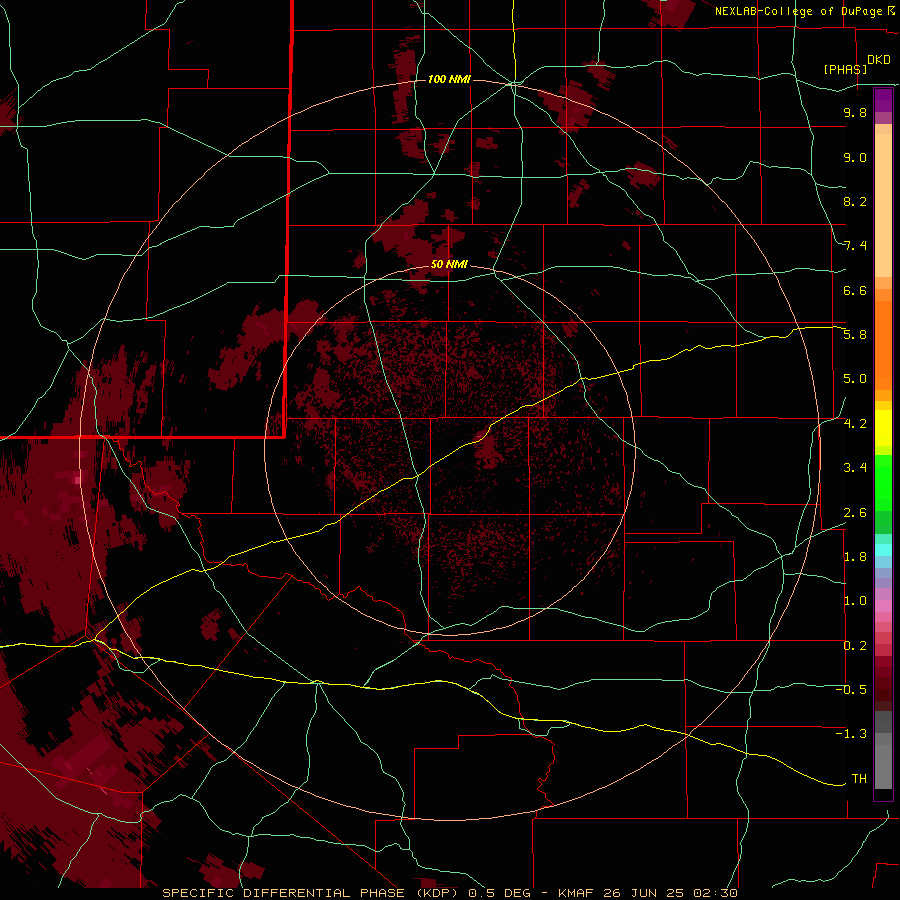900x900 pixels.
Task: Click the 4.2 scale value
Action: (x=855, y=424)
